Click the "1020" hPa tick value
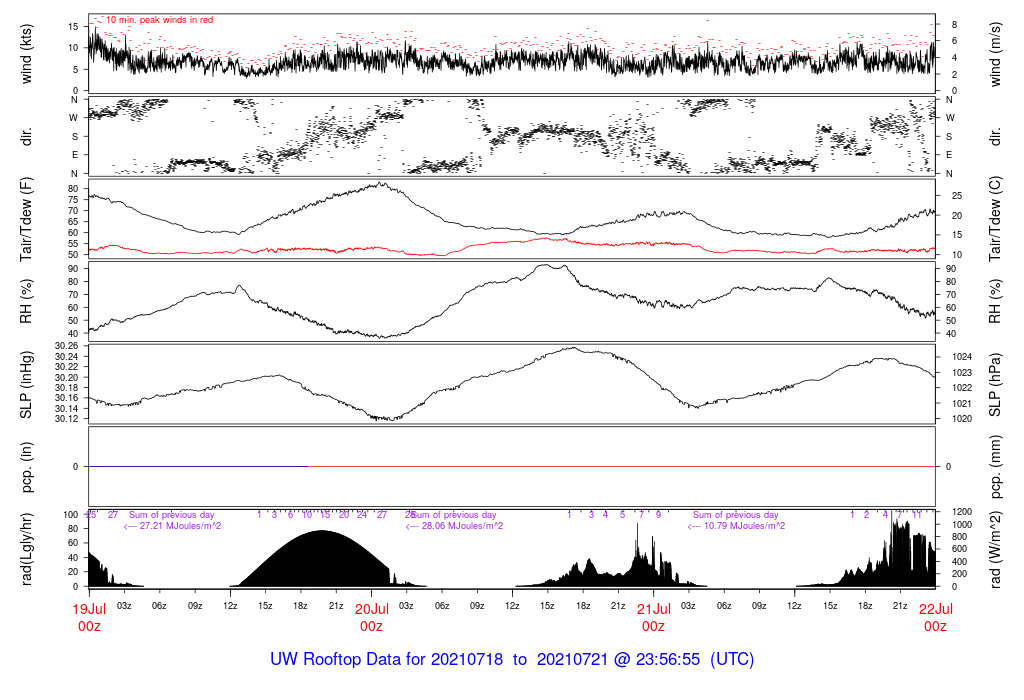The height and width of the screenshot is (700, 1024). pyautogui.click(x=962, y=419)
